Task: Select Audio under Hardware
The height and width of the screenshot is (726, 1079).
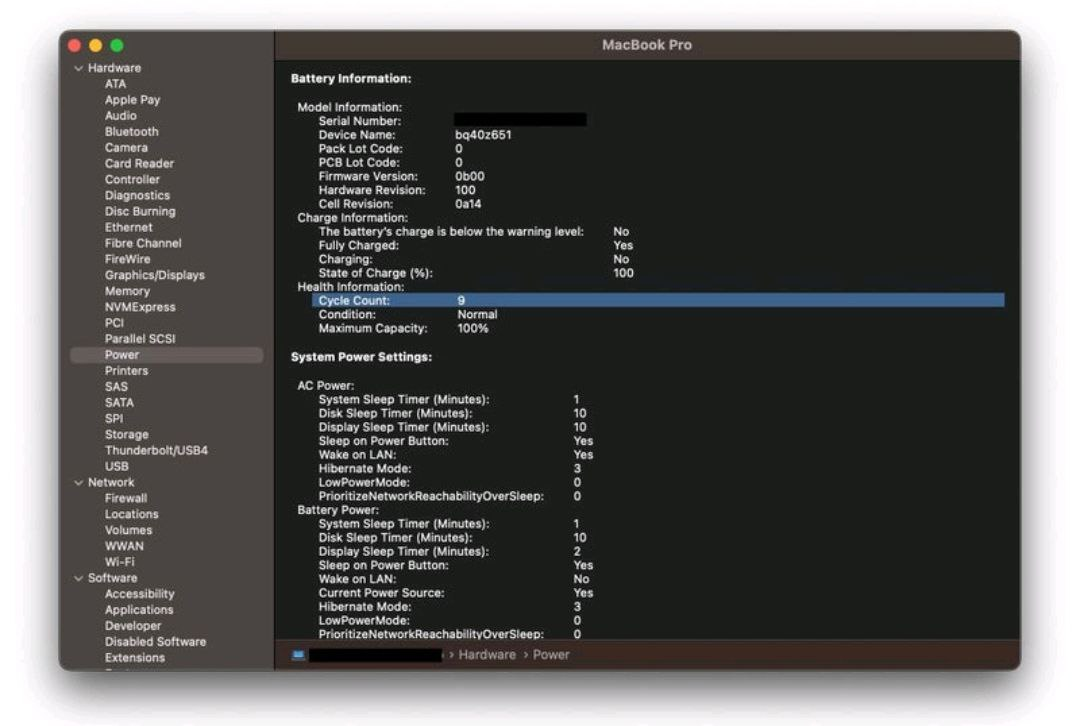Action: tap(120, 116)
